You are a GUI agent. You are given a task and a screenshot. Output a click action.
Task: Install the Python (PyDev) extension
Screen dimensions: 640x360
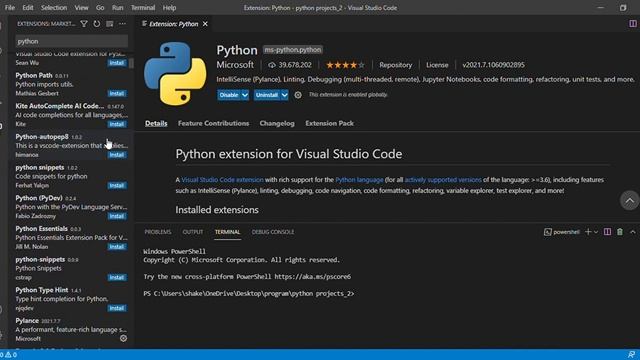tap(117, 216)
